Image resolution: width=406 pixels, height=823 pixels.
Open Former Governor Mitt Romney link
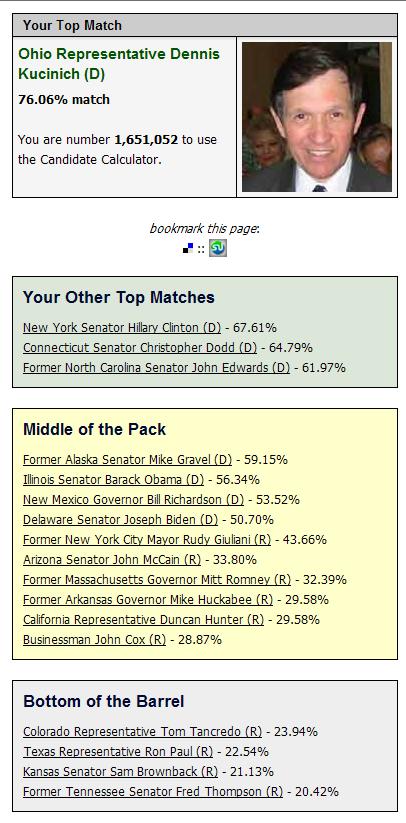(x=157, y=580)
